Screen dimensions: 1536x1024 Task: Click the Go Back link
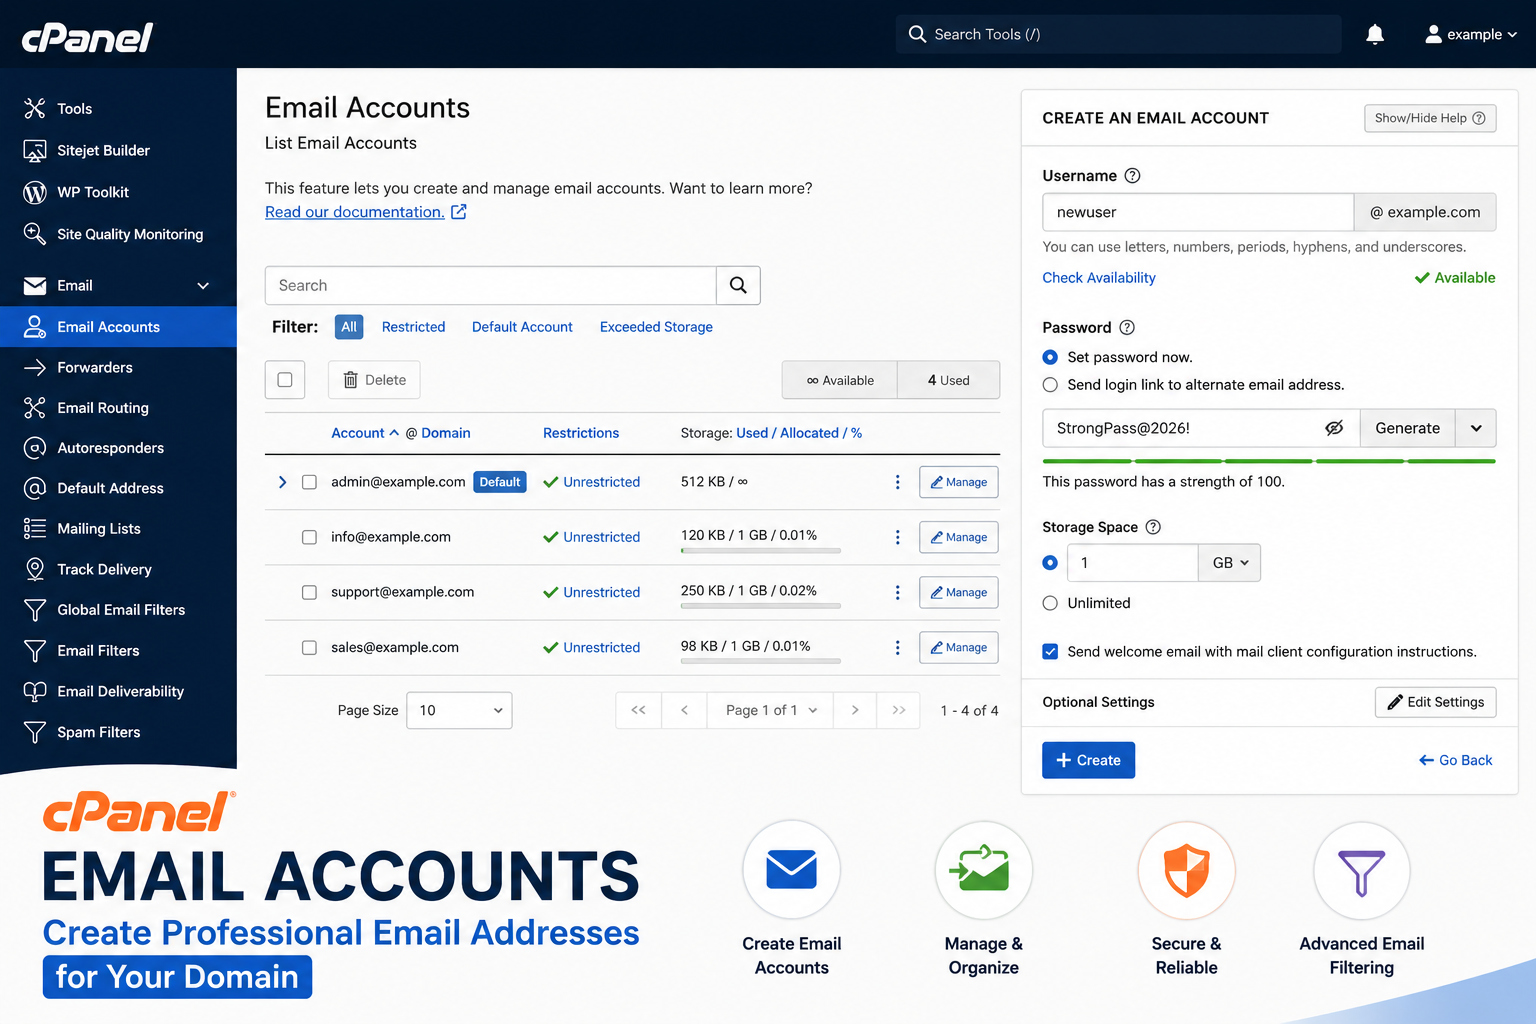click(1455, 760)
